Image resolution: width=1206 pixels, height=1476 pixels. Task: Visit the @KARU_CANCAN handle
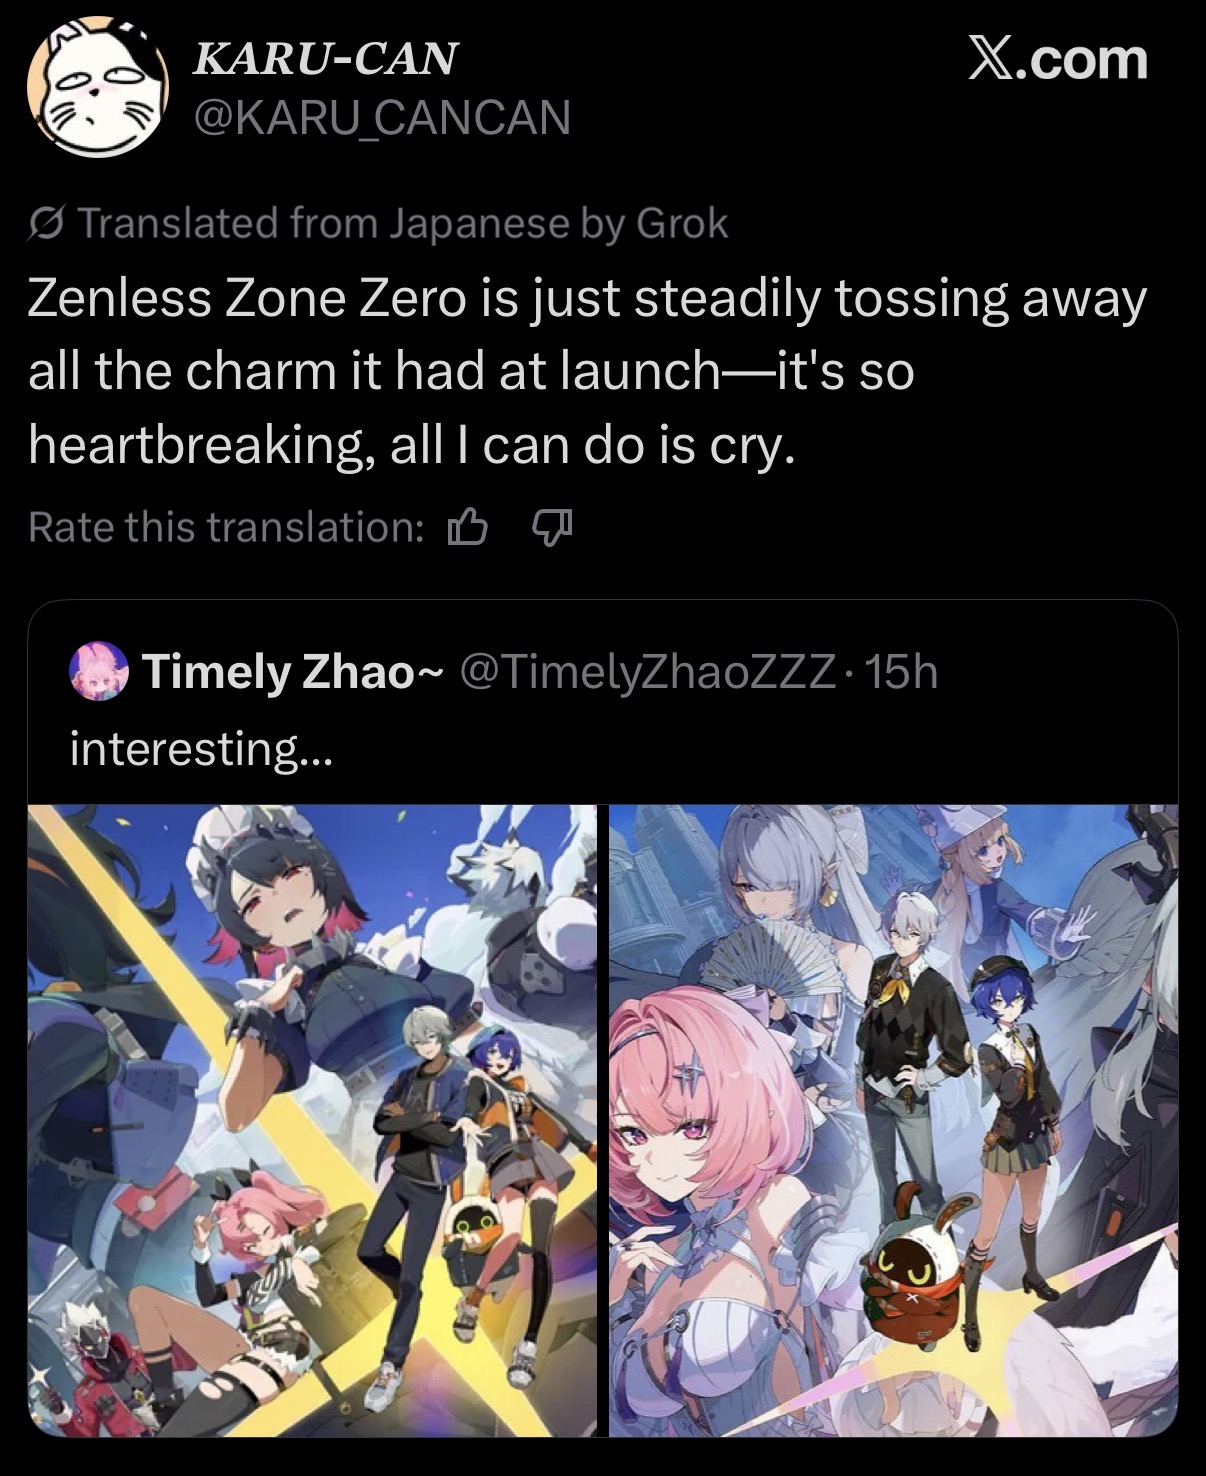point(381,118)
